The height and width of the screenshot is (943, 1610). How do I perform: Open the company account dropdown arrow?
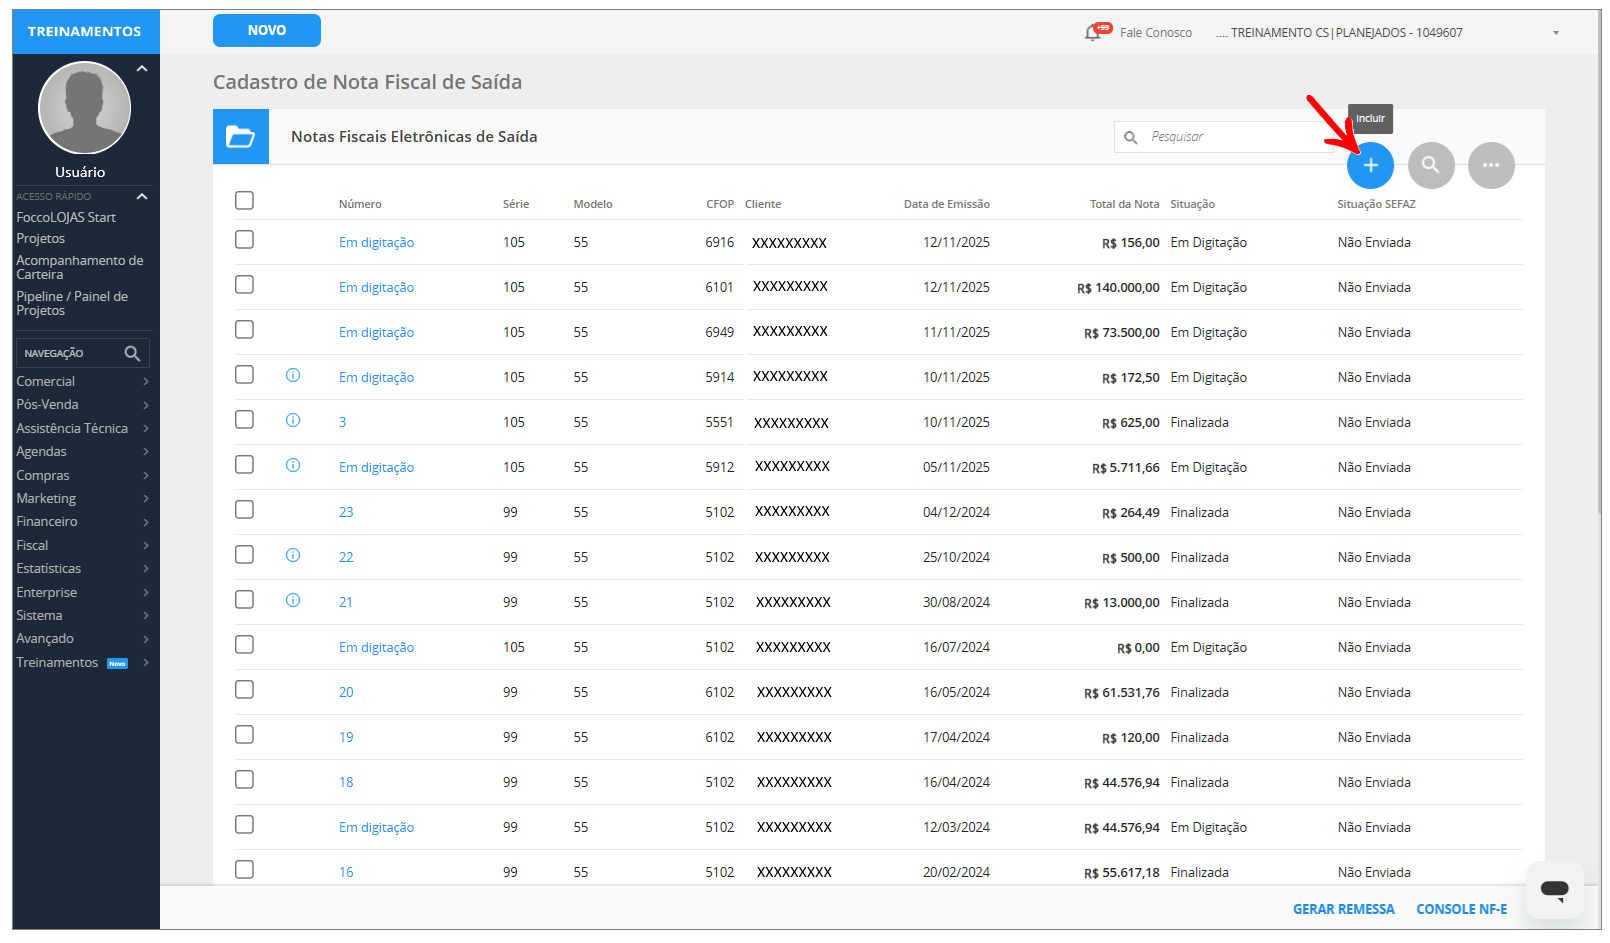[x=1555, y=33]
